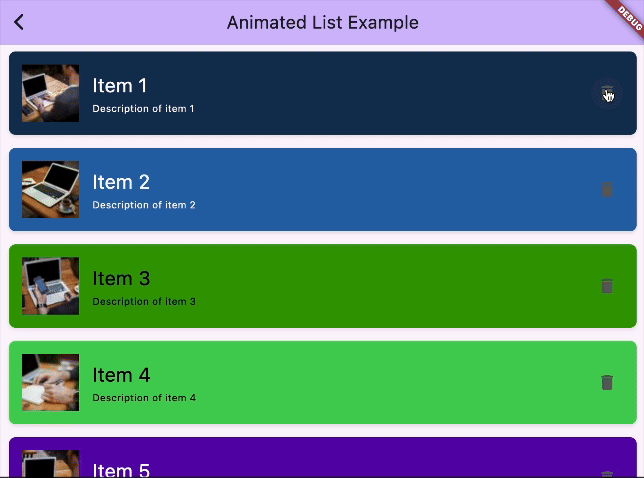Screen dimensions: 644x478
Task: Select the Item 3 title text
Action: [120, 278]
